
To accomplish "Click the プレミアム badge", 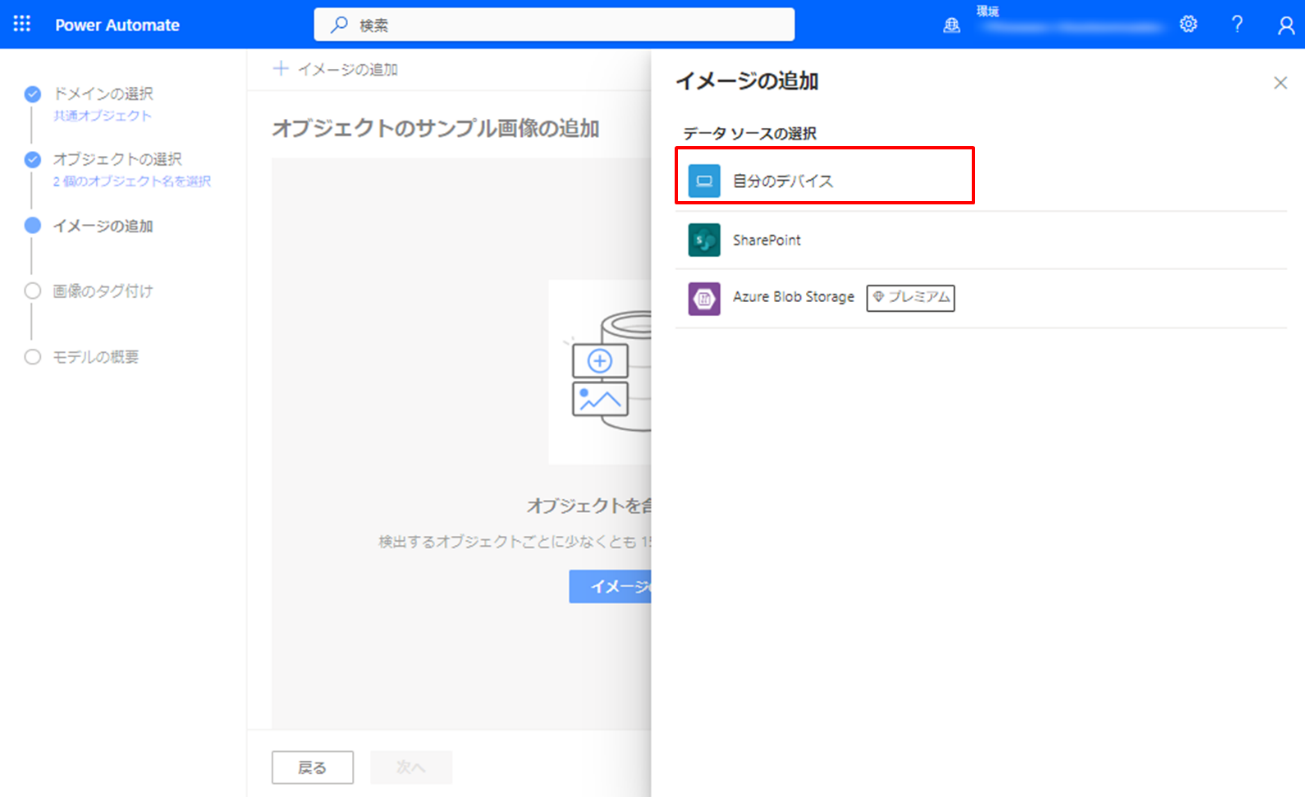I will point(910,298).
